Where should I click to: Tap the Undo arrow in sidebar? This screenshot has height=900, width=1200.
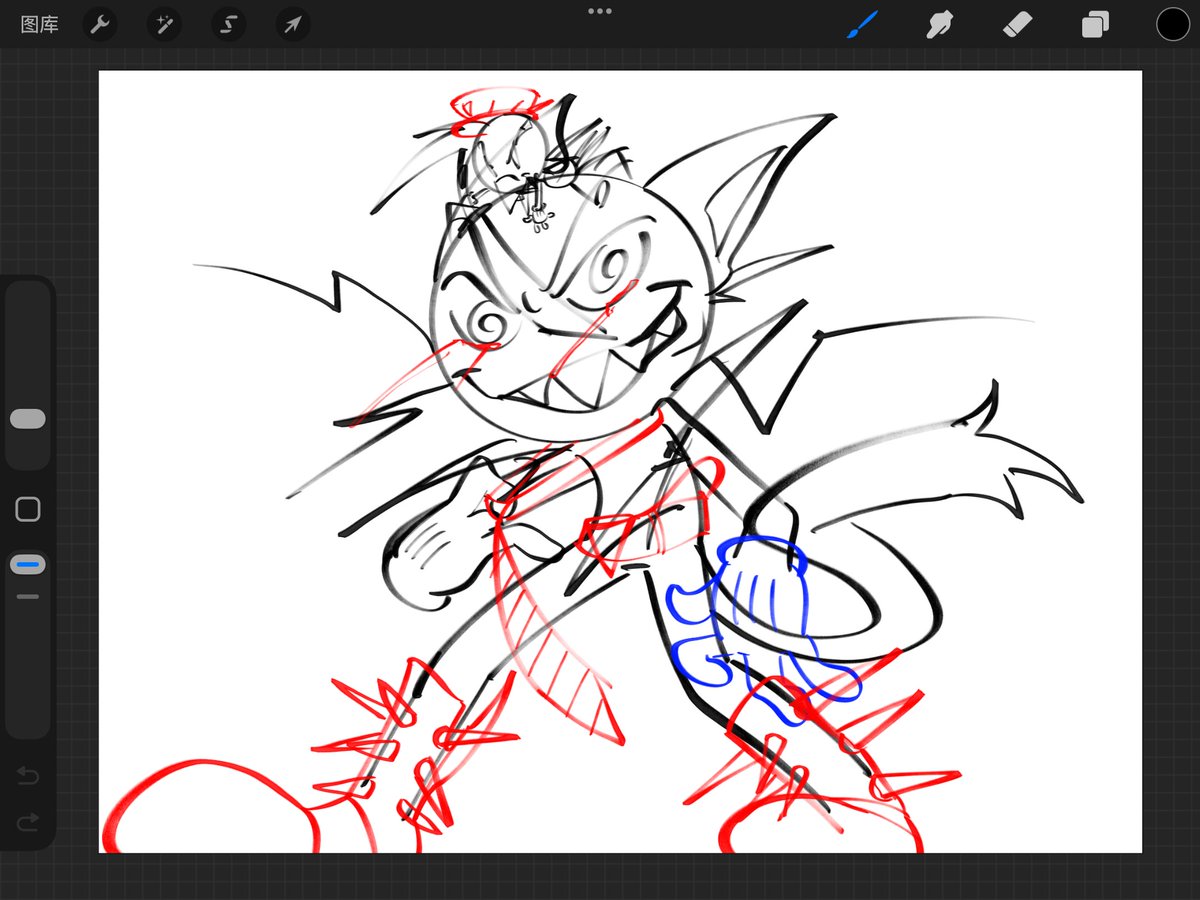tap(28, 776)
